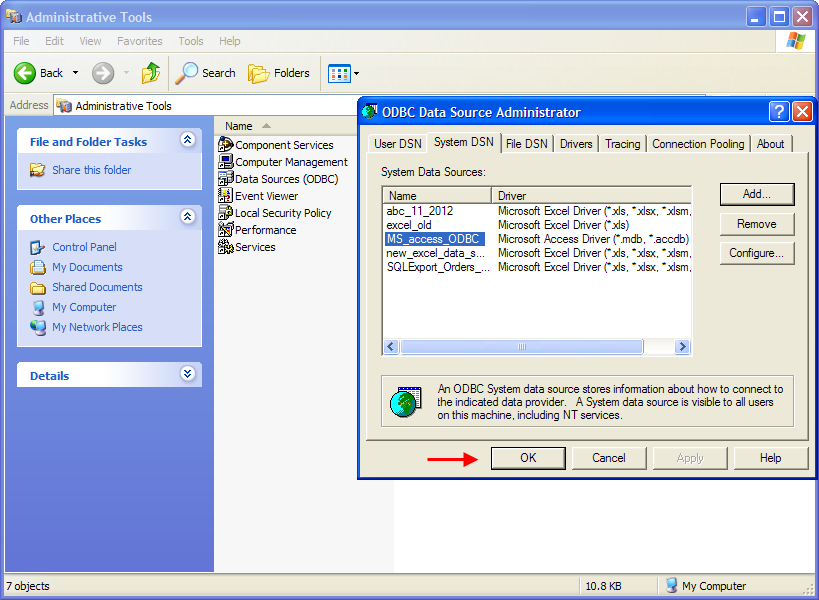Click the Control Panel icon
The width and height of the screenshot is (819, 600).
(x=38, y=247)
